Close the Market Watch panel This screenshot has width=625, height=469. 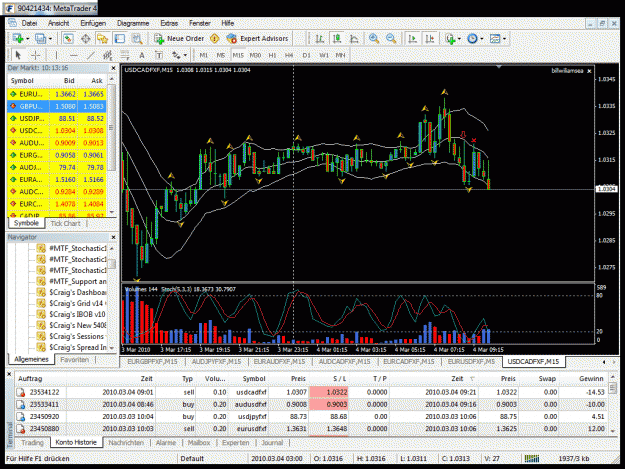[113, 68]
